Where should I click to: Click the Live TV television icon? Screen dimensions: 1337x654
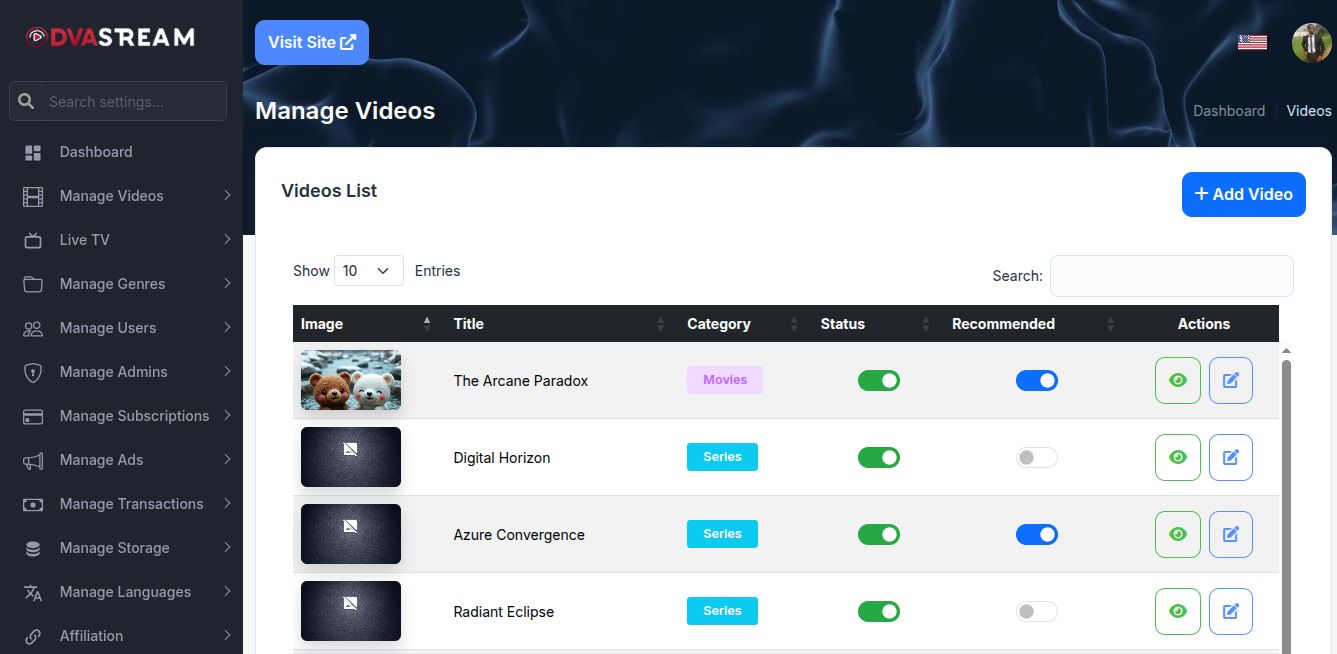[x=33, y=240]
